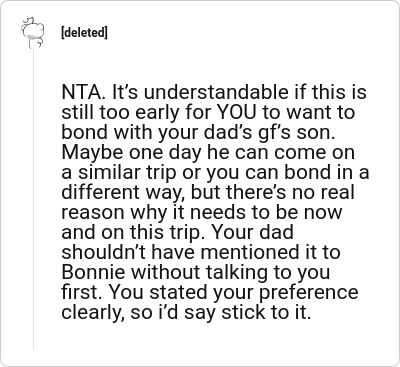Click the word 'preference' in the comment
This screenshot has height=367, width=400.
(309, 293)
